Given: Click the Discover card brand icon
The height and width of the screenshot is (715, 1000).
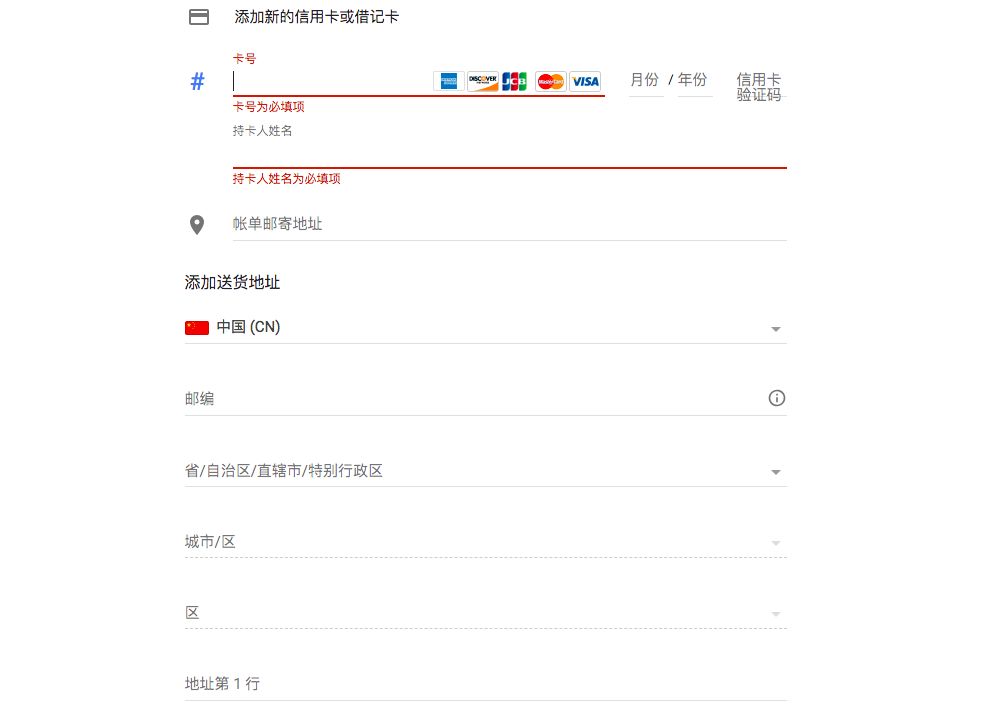Looking at the screenshot, I should [x=484, y=81].
